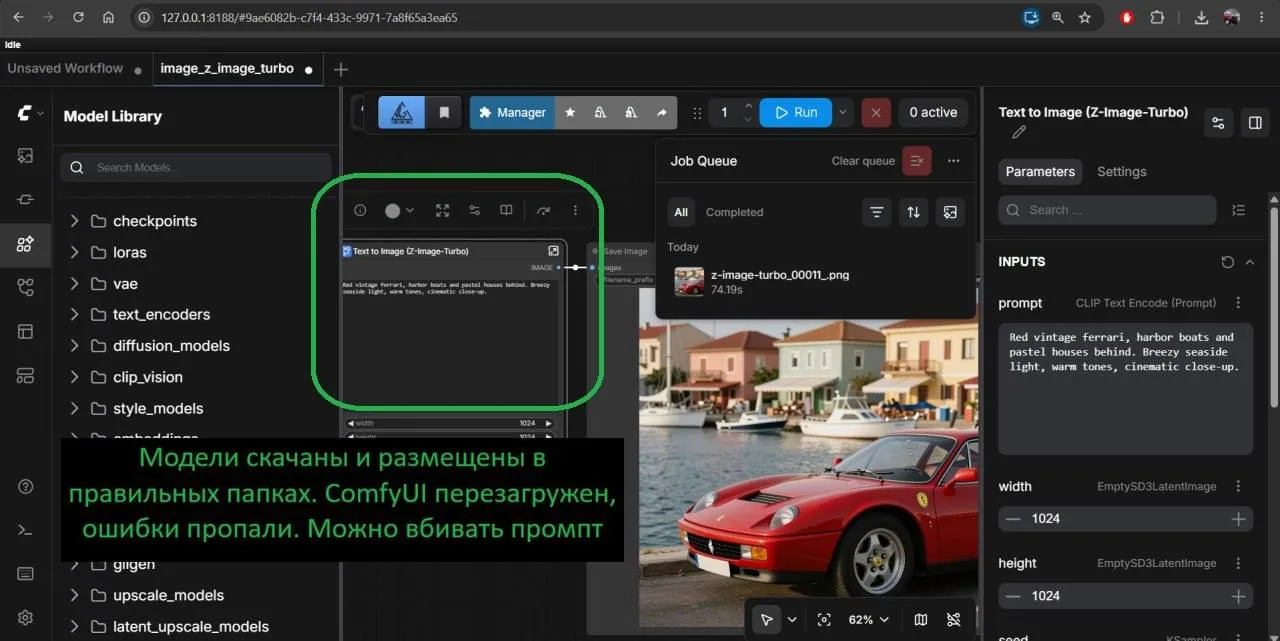Click the prompt text area in Parameters
Image resolution: width=1280 pixels, height=641 pixels.
point(1125,388)
